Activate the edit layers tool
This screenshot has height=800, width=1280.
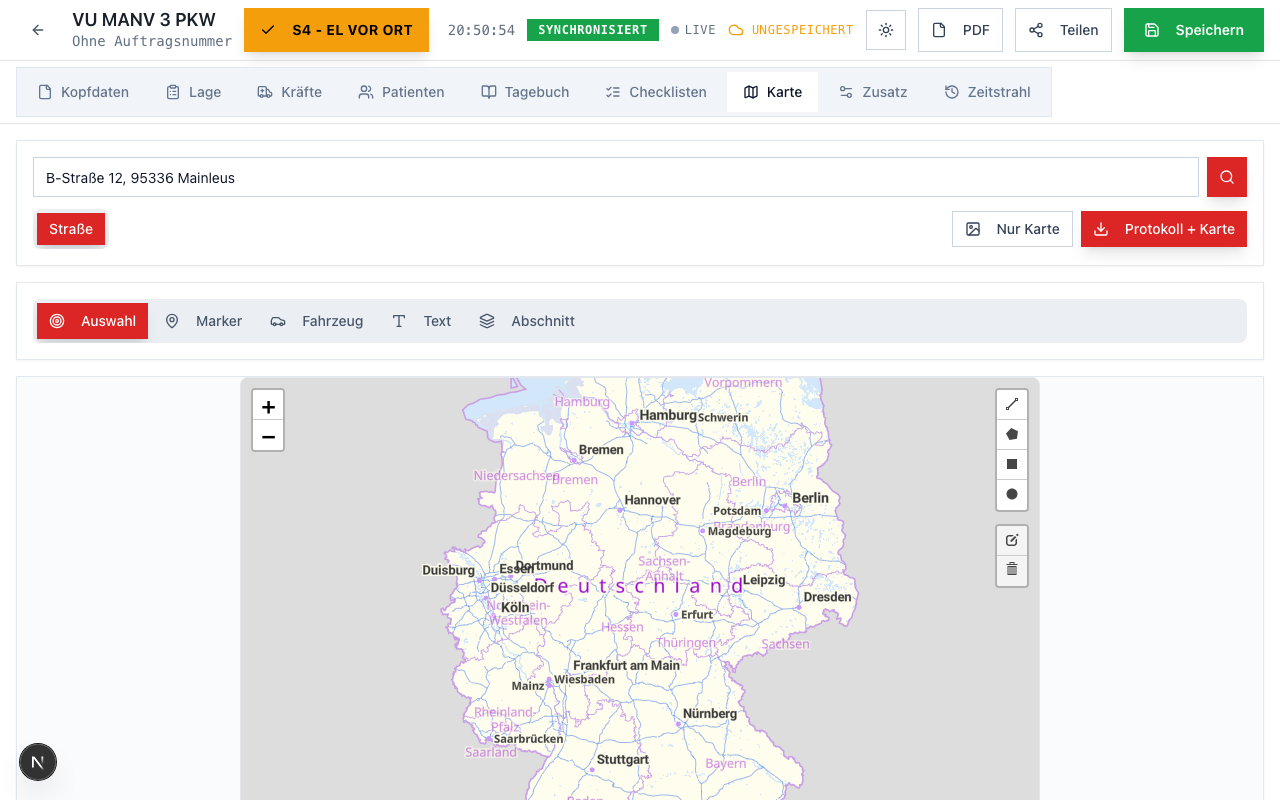(x=1012, y=540)
